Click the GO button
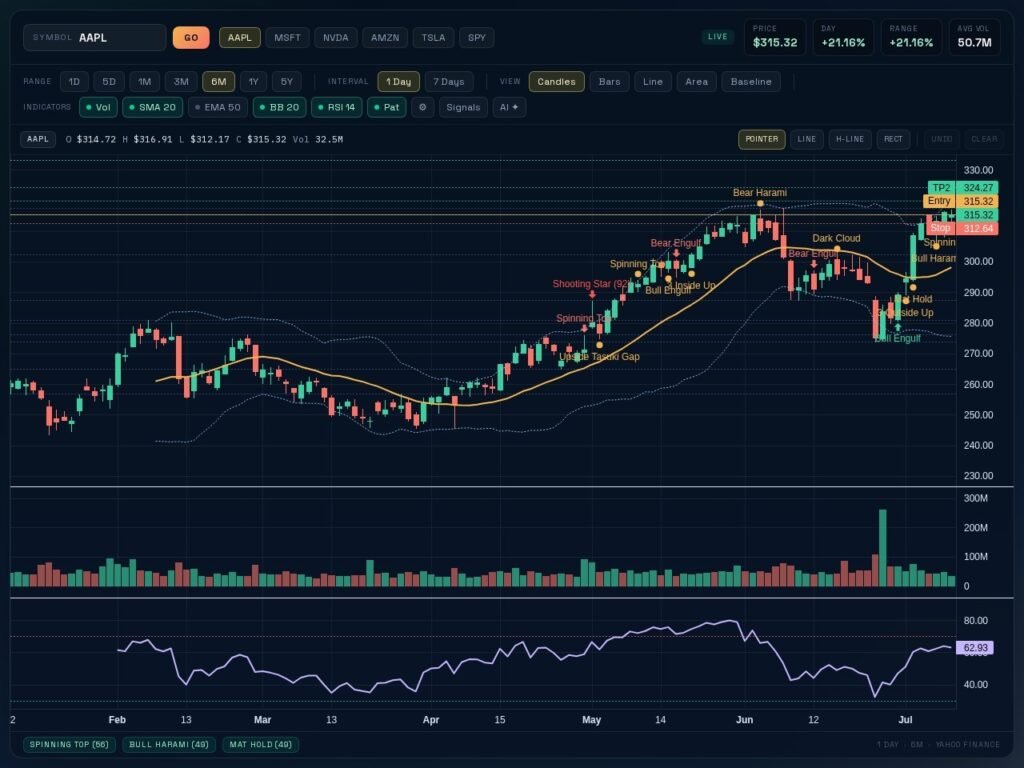 click(191, 38)
